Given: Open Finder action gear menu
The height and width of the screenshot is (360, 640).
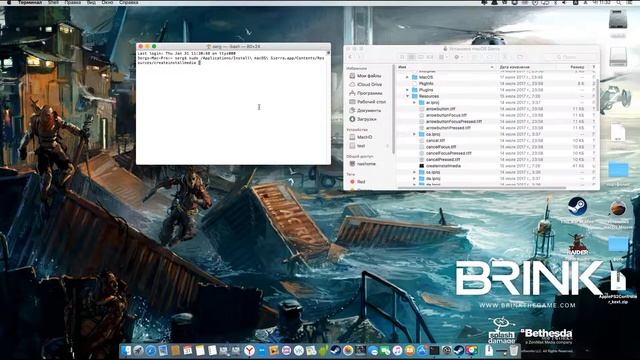Looking at the screenshot, I should (x=458, y=57).
